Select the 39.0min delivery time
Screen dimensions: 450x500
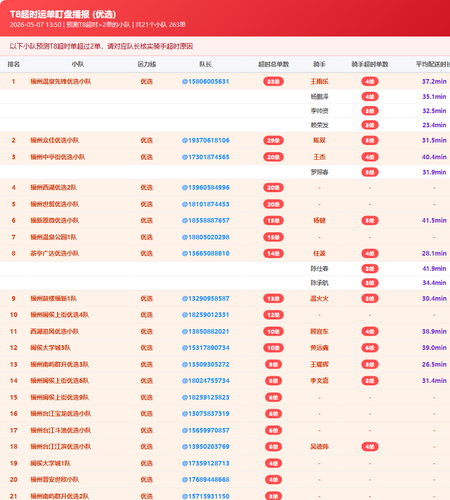coord(434,348)
